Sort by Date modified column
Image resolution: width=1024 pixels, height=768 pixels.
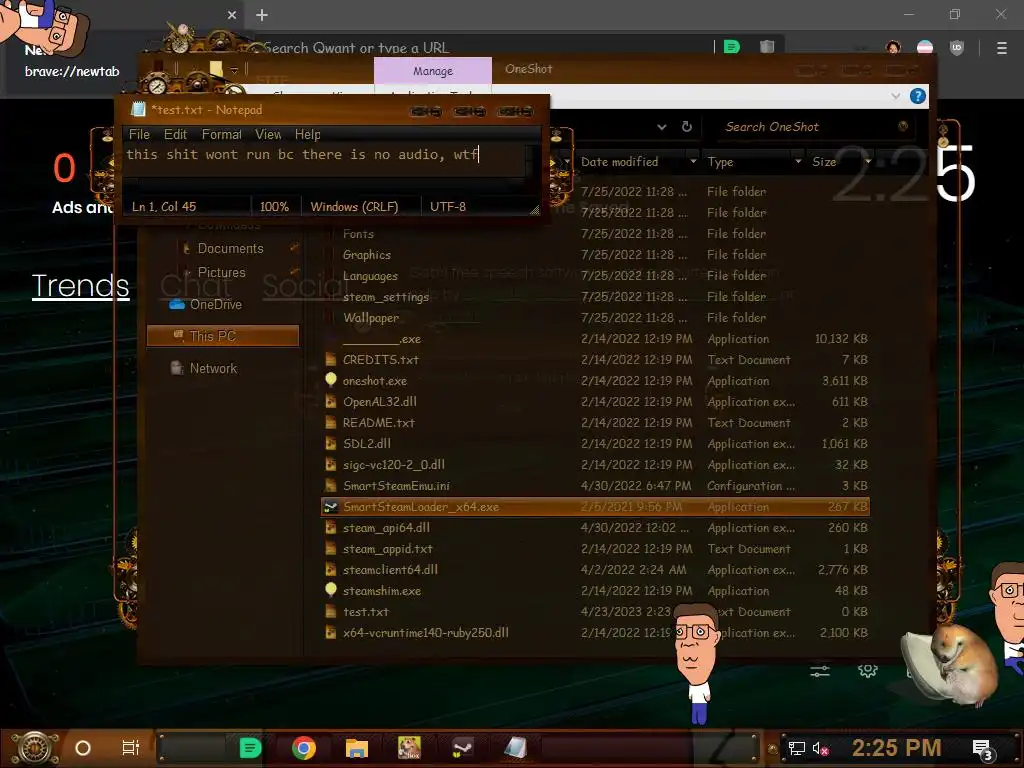[x=619, y=161]
